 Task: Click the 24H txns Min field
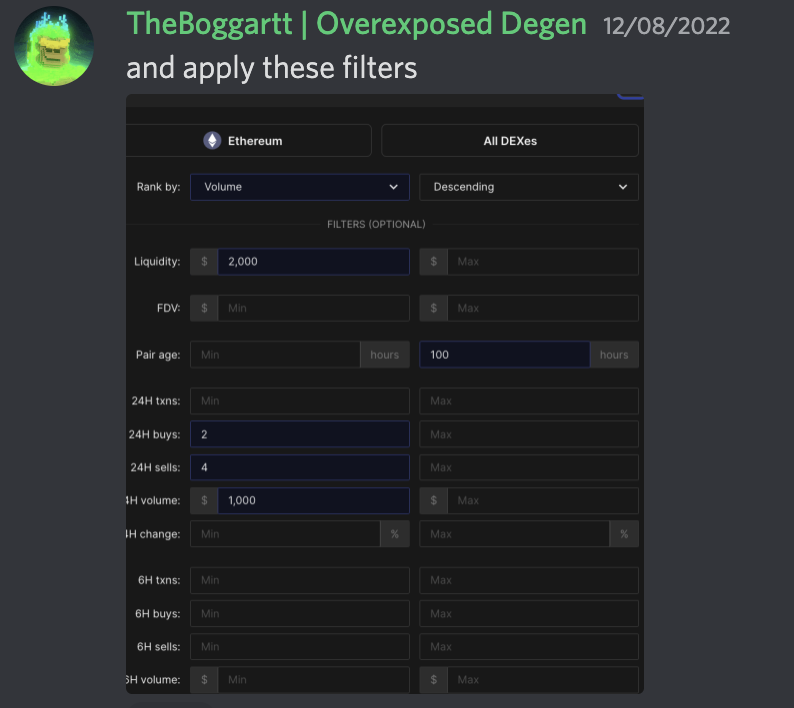(300, 401)
